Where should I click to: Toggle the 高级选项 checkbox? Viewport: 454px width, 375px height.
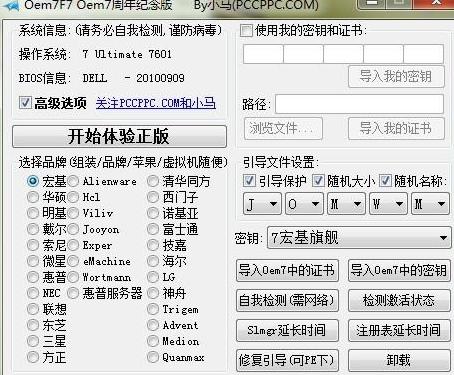25,103
